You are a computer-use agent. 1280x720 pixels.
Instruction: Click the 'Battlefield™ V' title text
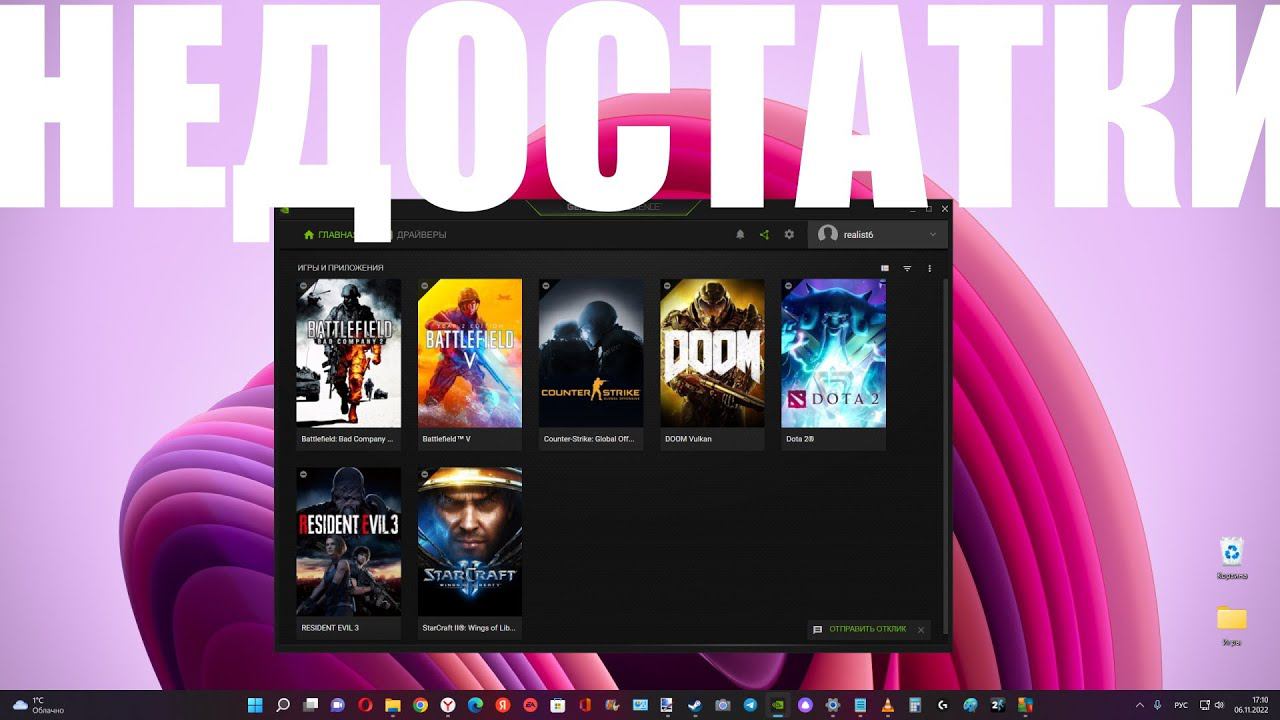(x=446, y=439)
